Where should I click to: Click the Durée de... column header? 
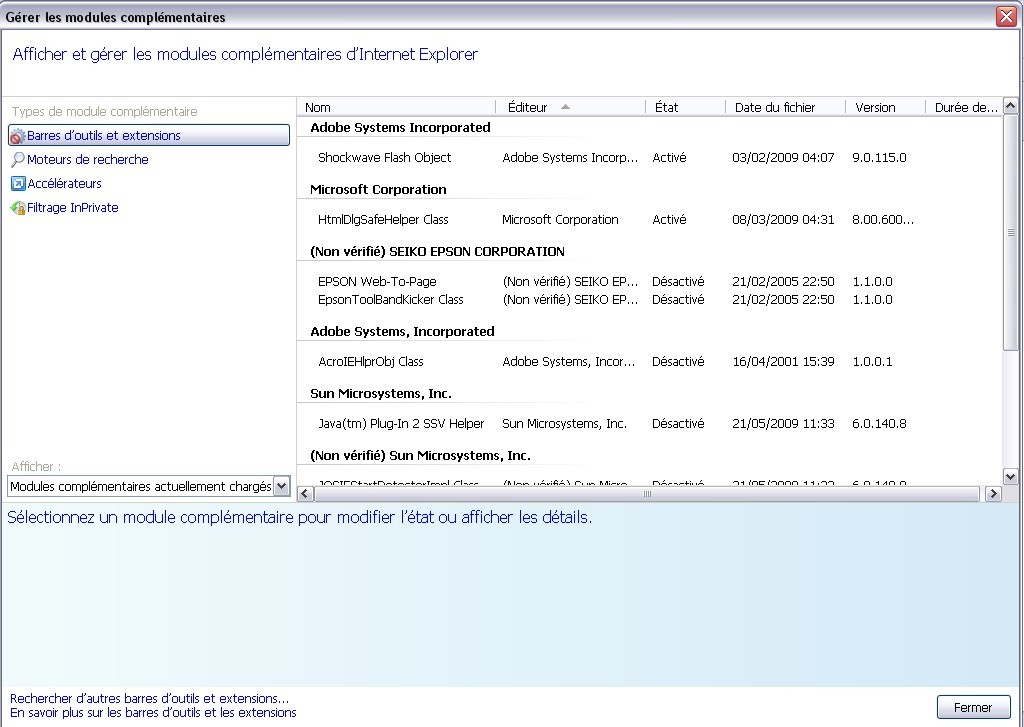point(964,107)
